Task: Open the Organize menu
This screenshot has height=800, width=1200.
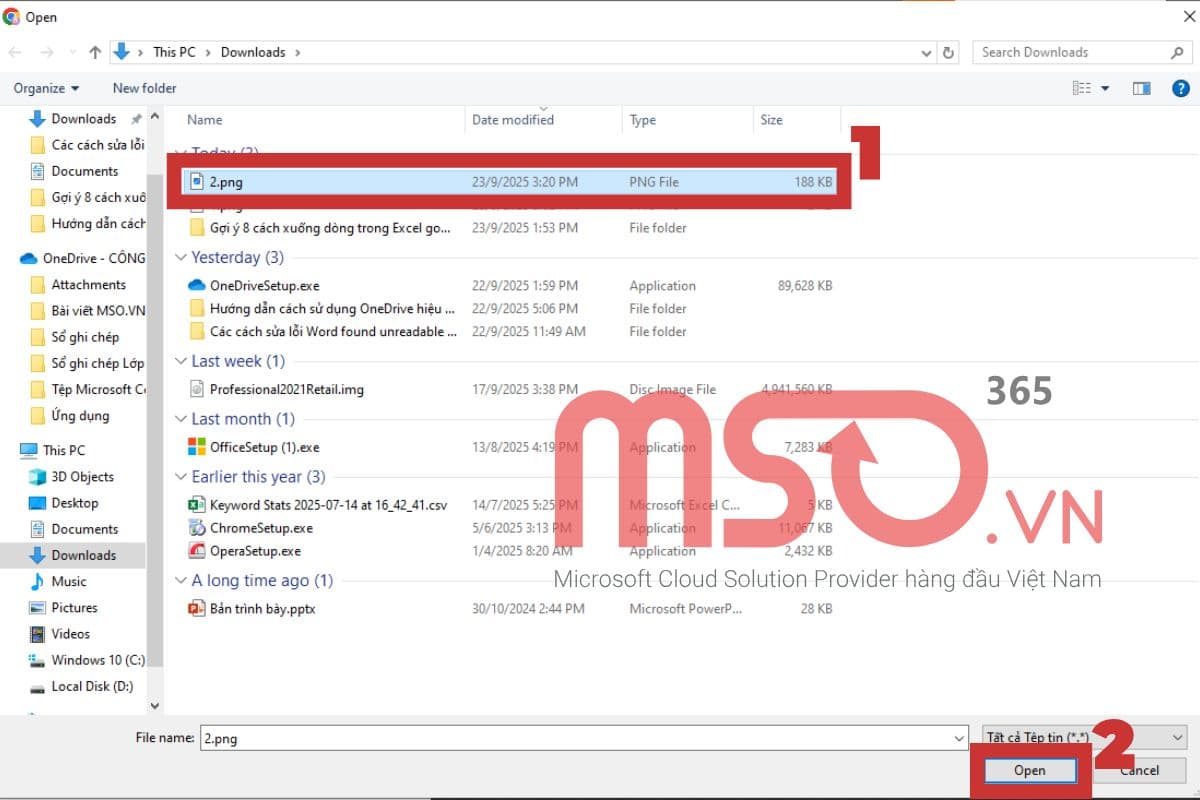Action: pyautogui.click(x=46, y=88)
